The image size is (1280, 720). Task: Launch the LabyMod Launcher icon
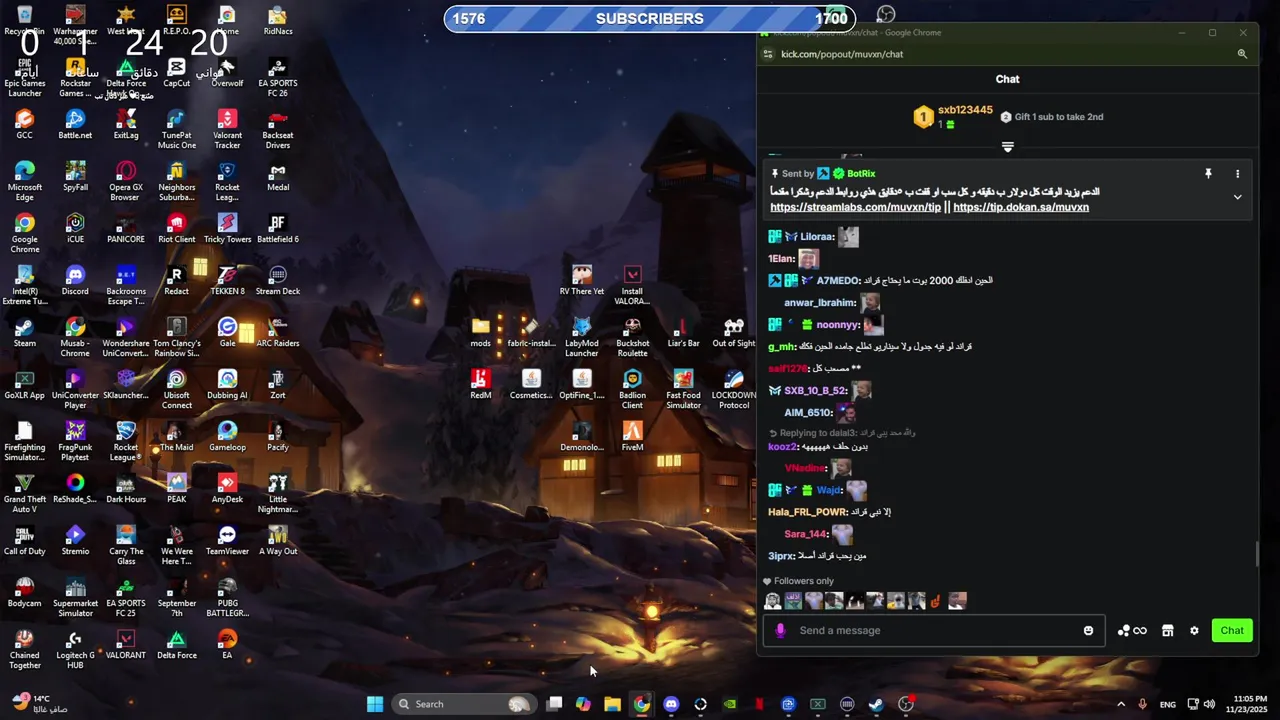tap(582, 337)
